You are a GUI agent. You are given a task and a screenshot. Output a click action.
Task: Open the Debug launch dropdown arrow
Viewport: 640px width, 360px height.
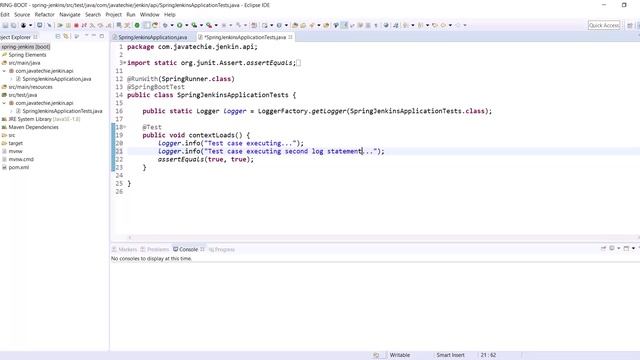[x=172, y=25]
